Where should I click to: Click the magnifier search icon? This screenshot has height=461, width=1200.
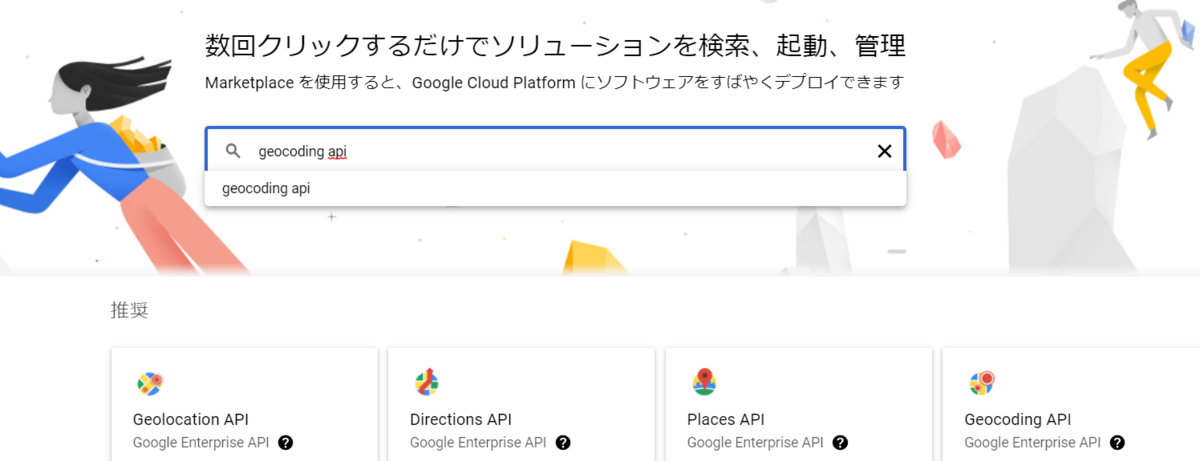[233, 151]
